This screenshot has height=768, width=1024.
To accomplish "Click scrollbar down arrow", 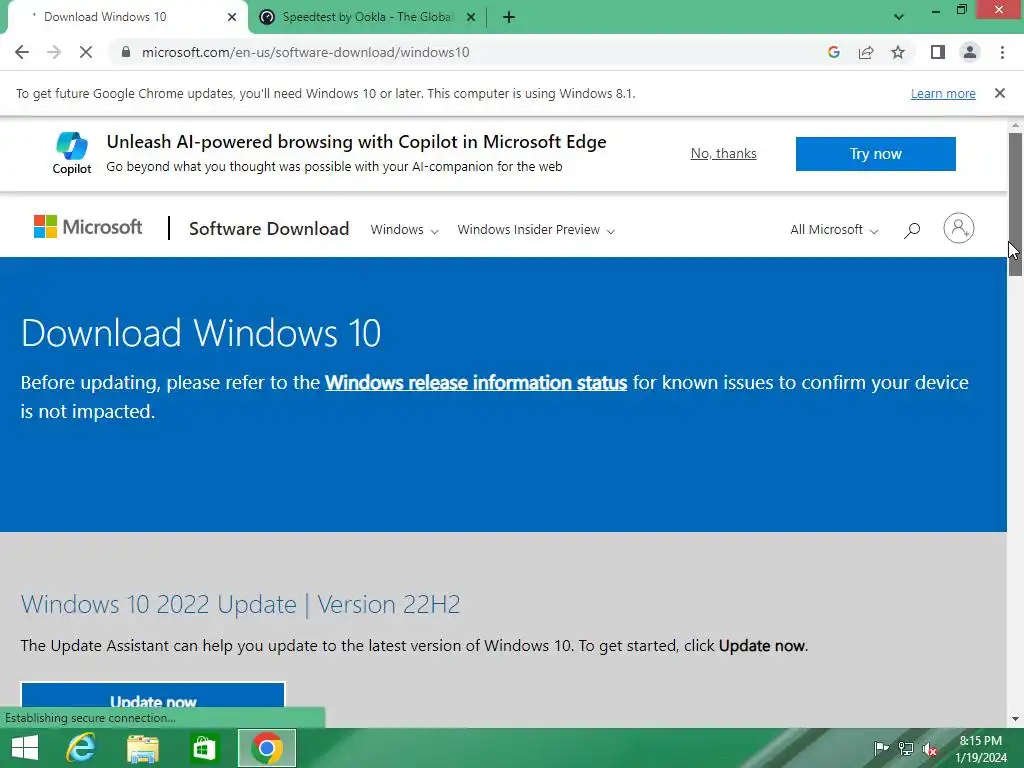I will coord(1015,719).
